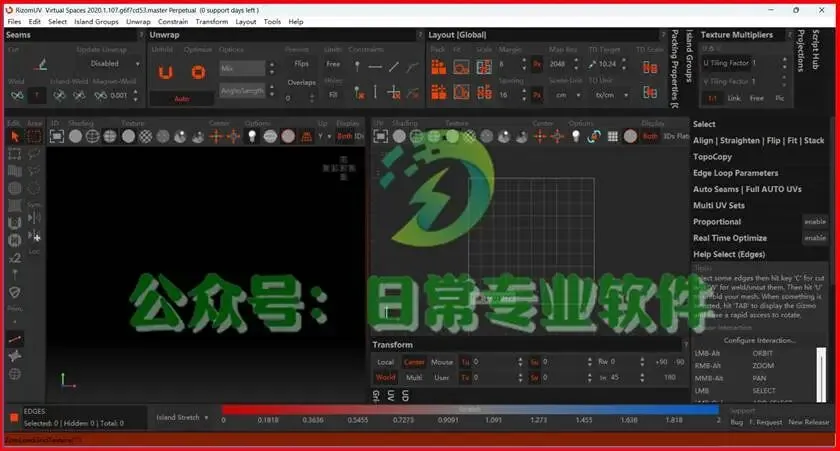Expand the Auto Seams | Full AUTO UVs section
Viewport: 840px width, 451px height.
click(x=747, y=189)
